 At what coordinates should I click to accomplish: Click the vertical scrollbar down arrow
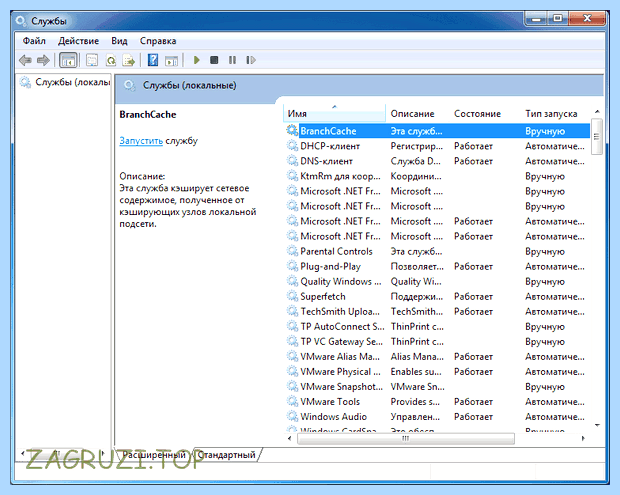(x=597, y=425)
